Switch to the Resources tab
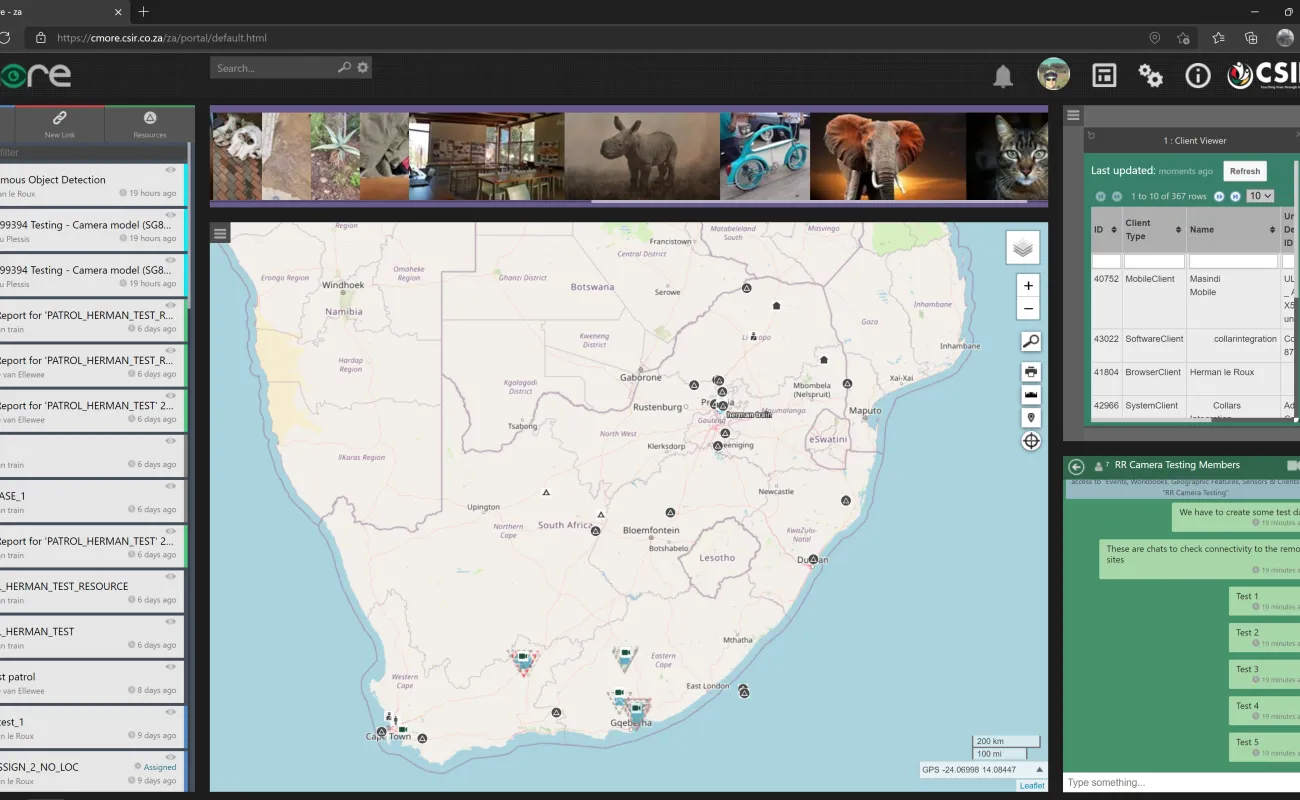 pos(150,125)
